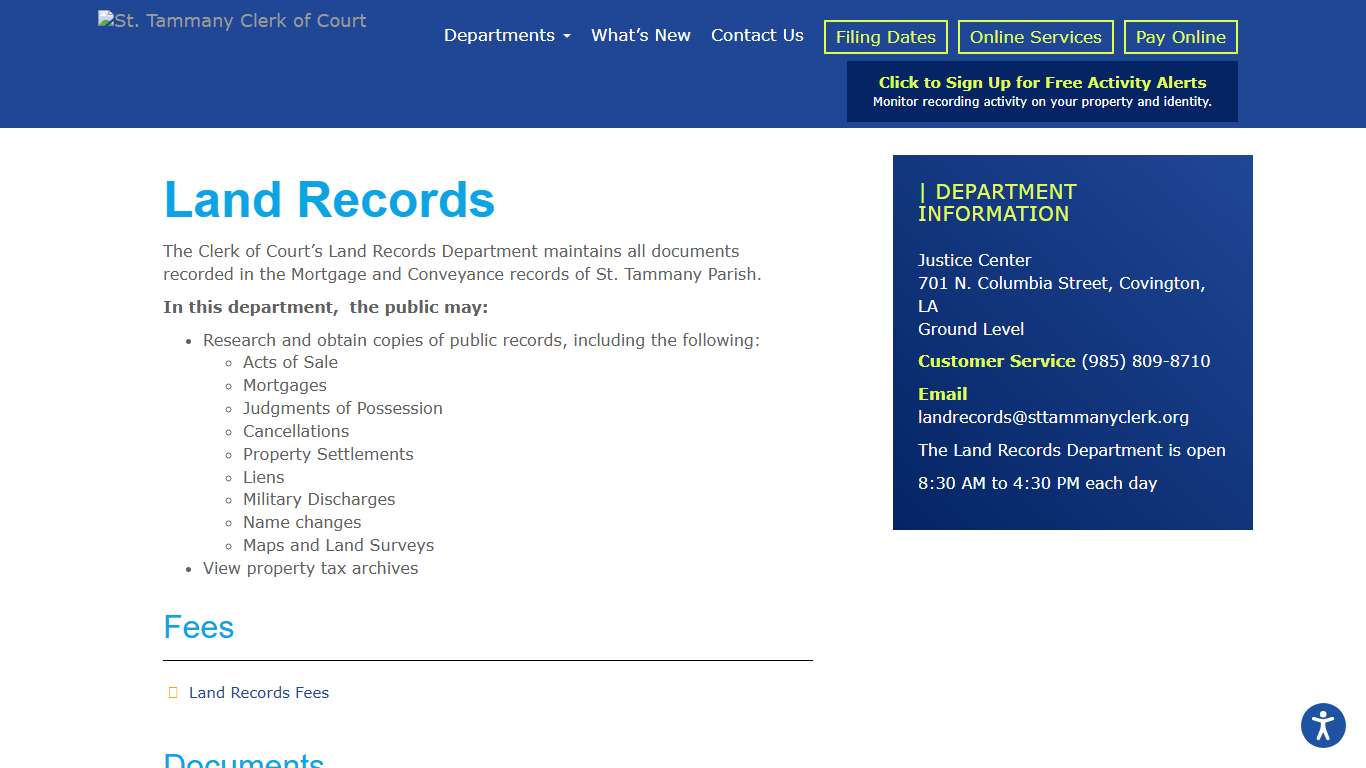
Task: Click the Fees section heading
Action: point(198,627)
